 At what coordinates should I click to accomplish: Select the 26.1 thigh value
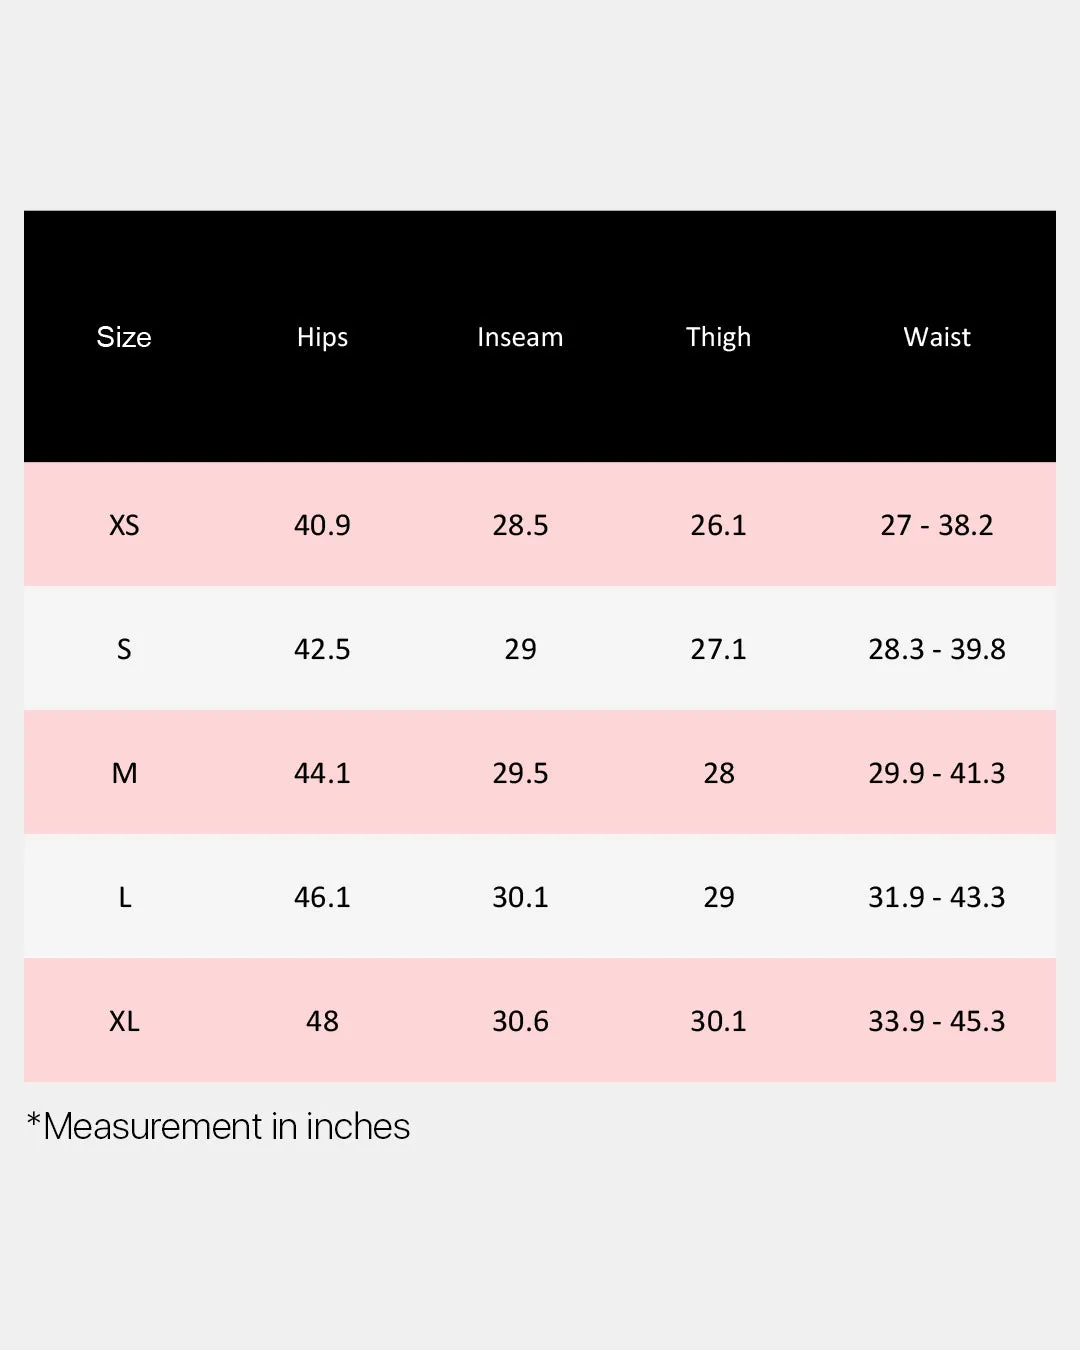pyautogui.click(x=718, y=525)
